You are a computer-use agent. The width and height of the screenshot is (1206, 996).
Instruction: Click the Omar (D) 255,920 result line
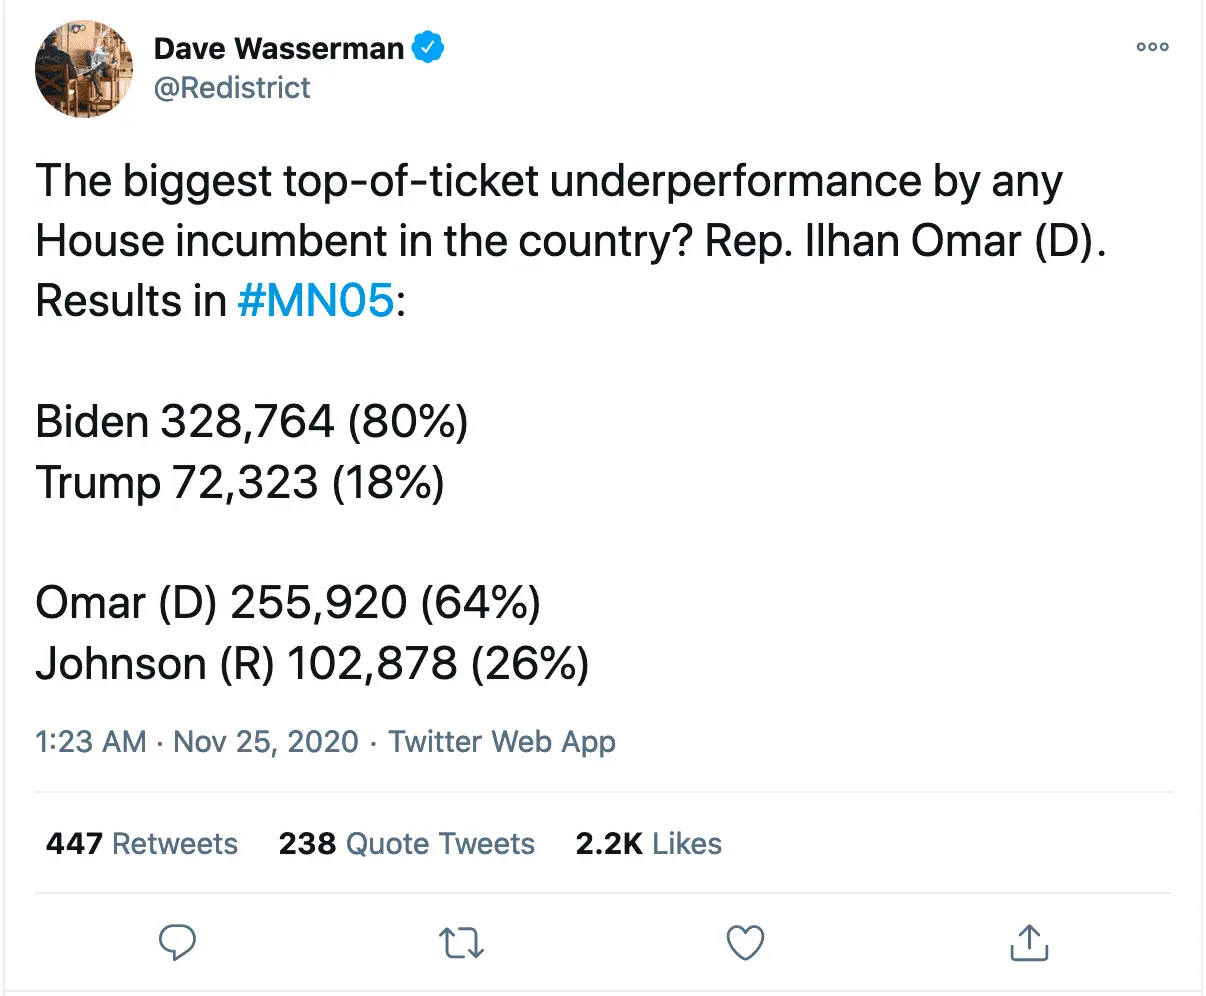pyautogui.click(x=288, y=603)
